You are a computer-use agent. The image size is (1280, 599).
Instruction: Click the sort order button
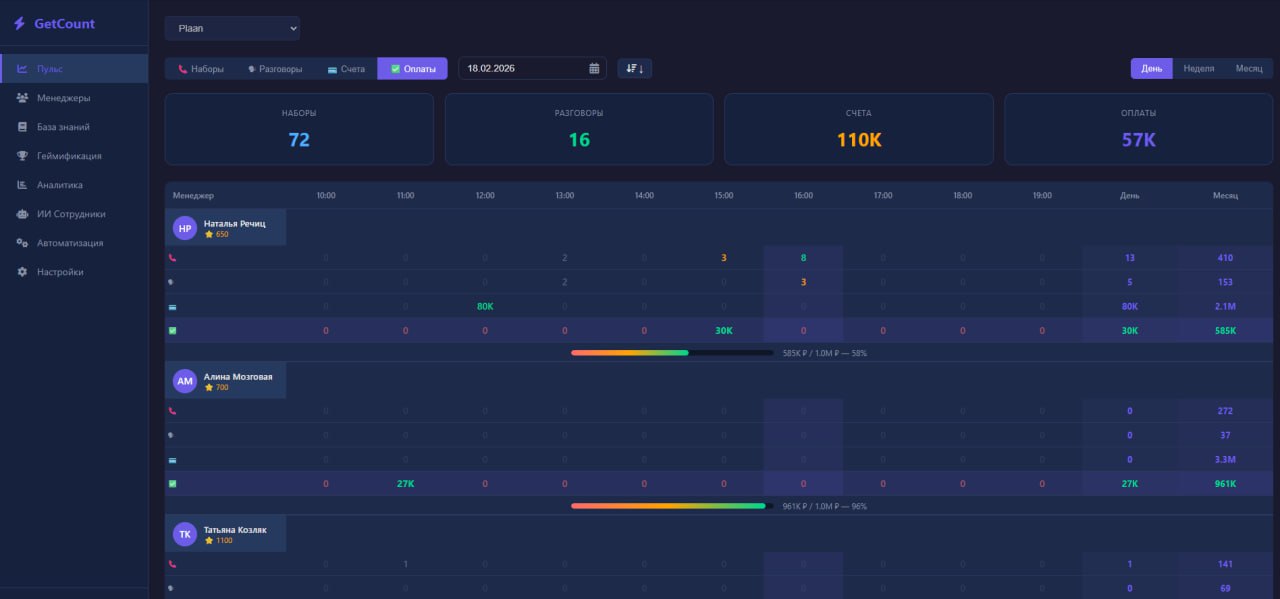coord(634,69)
